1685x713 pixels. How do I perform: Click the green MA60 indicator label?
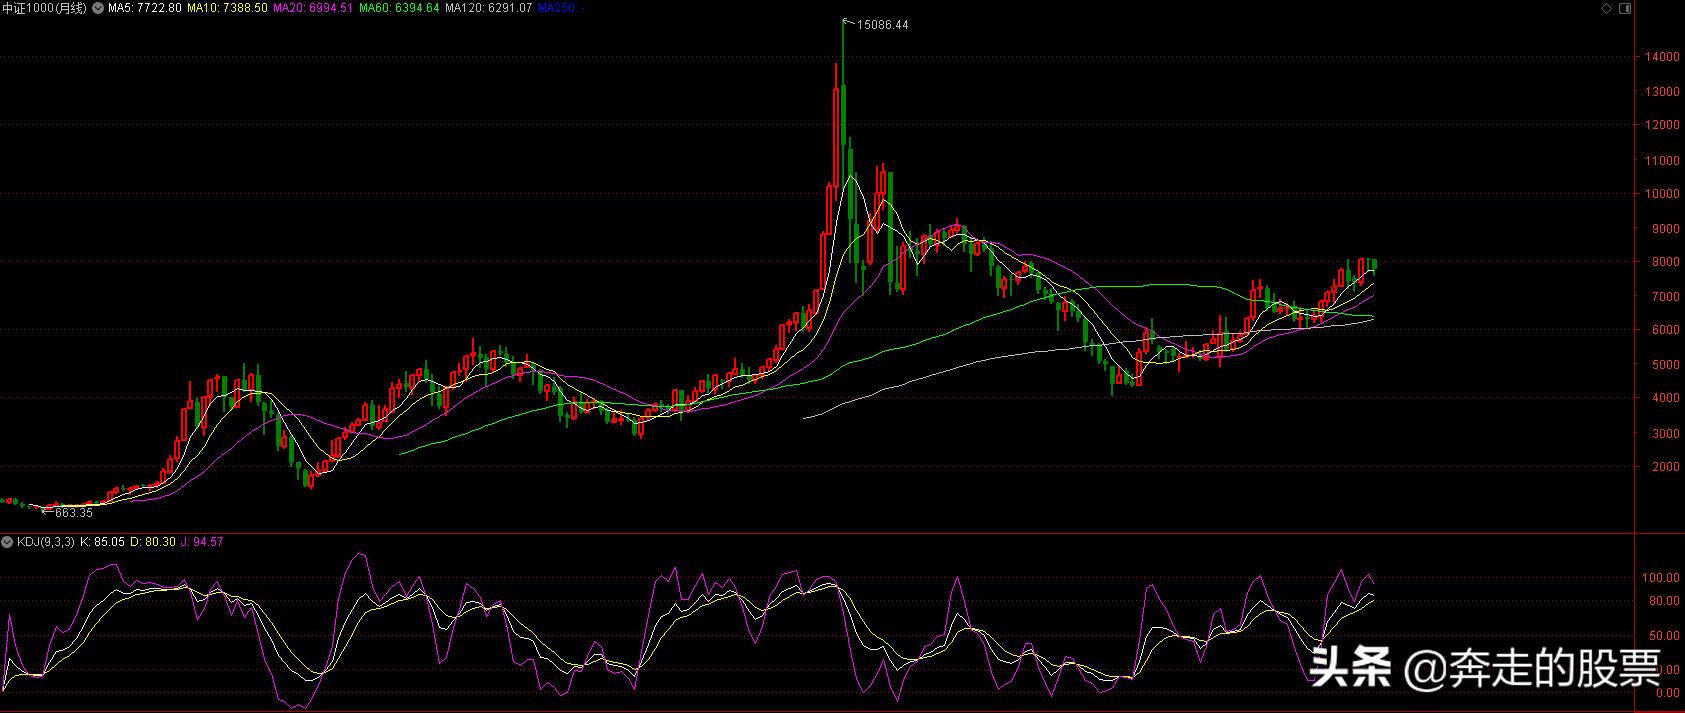400,8
